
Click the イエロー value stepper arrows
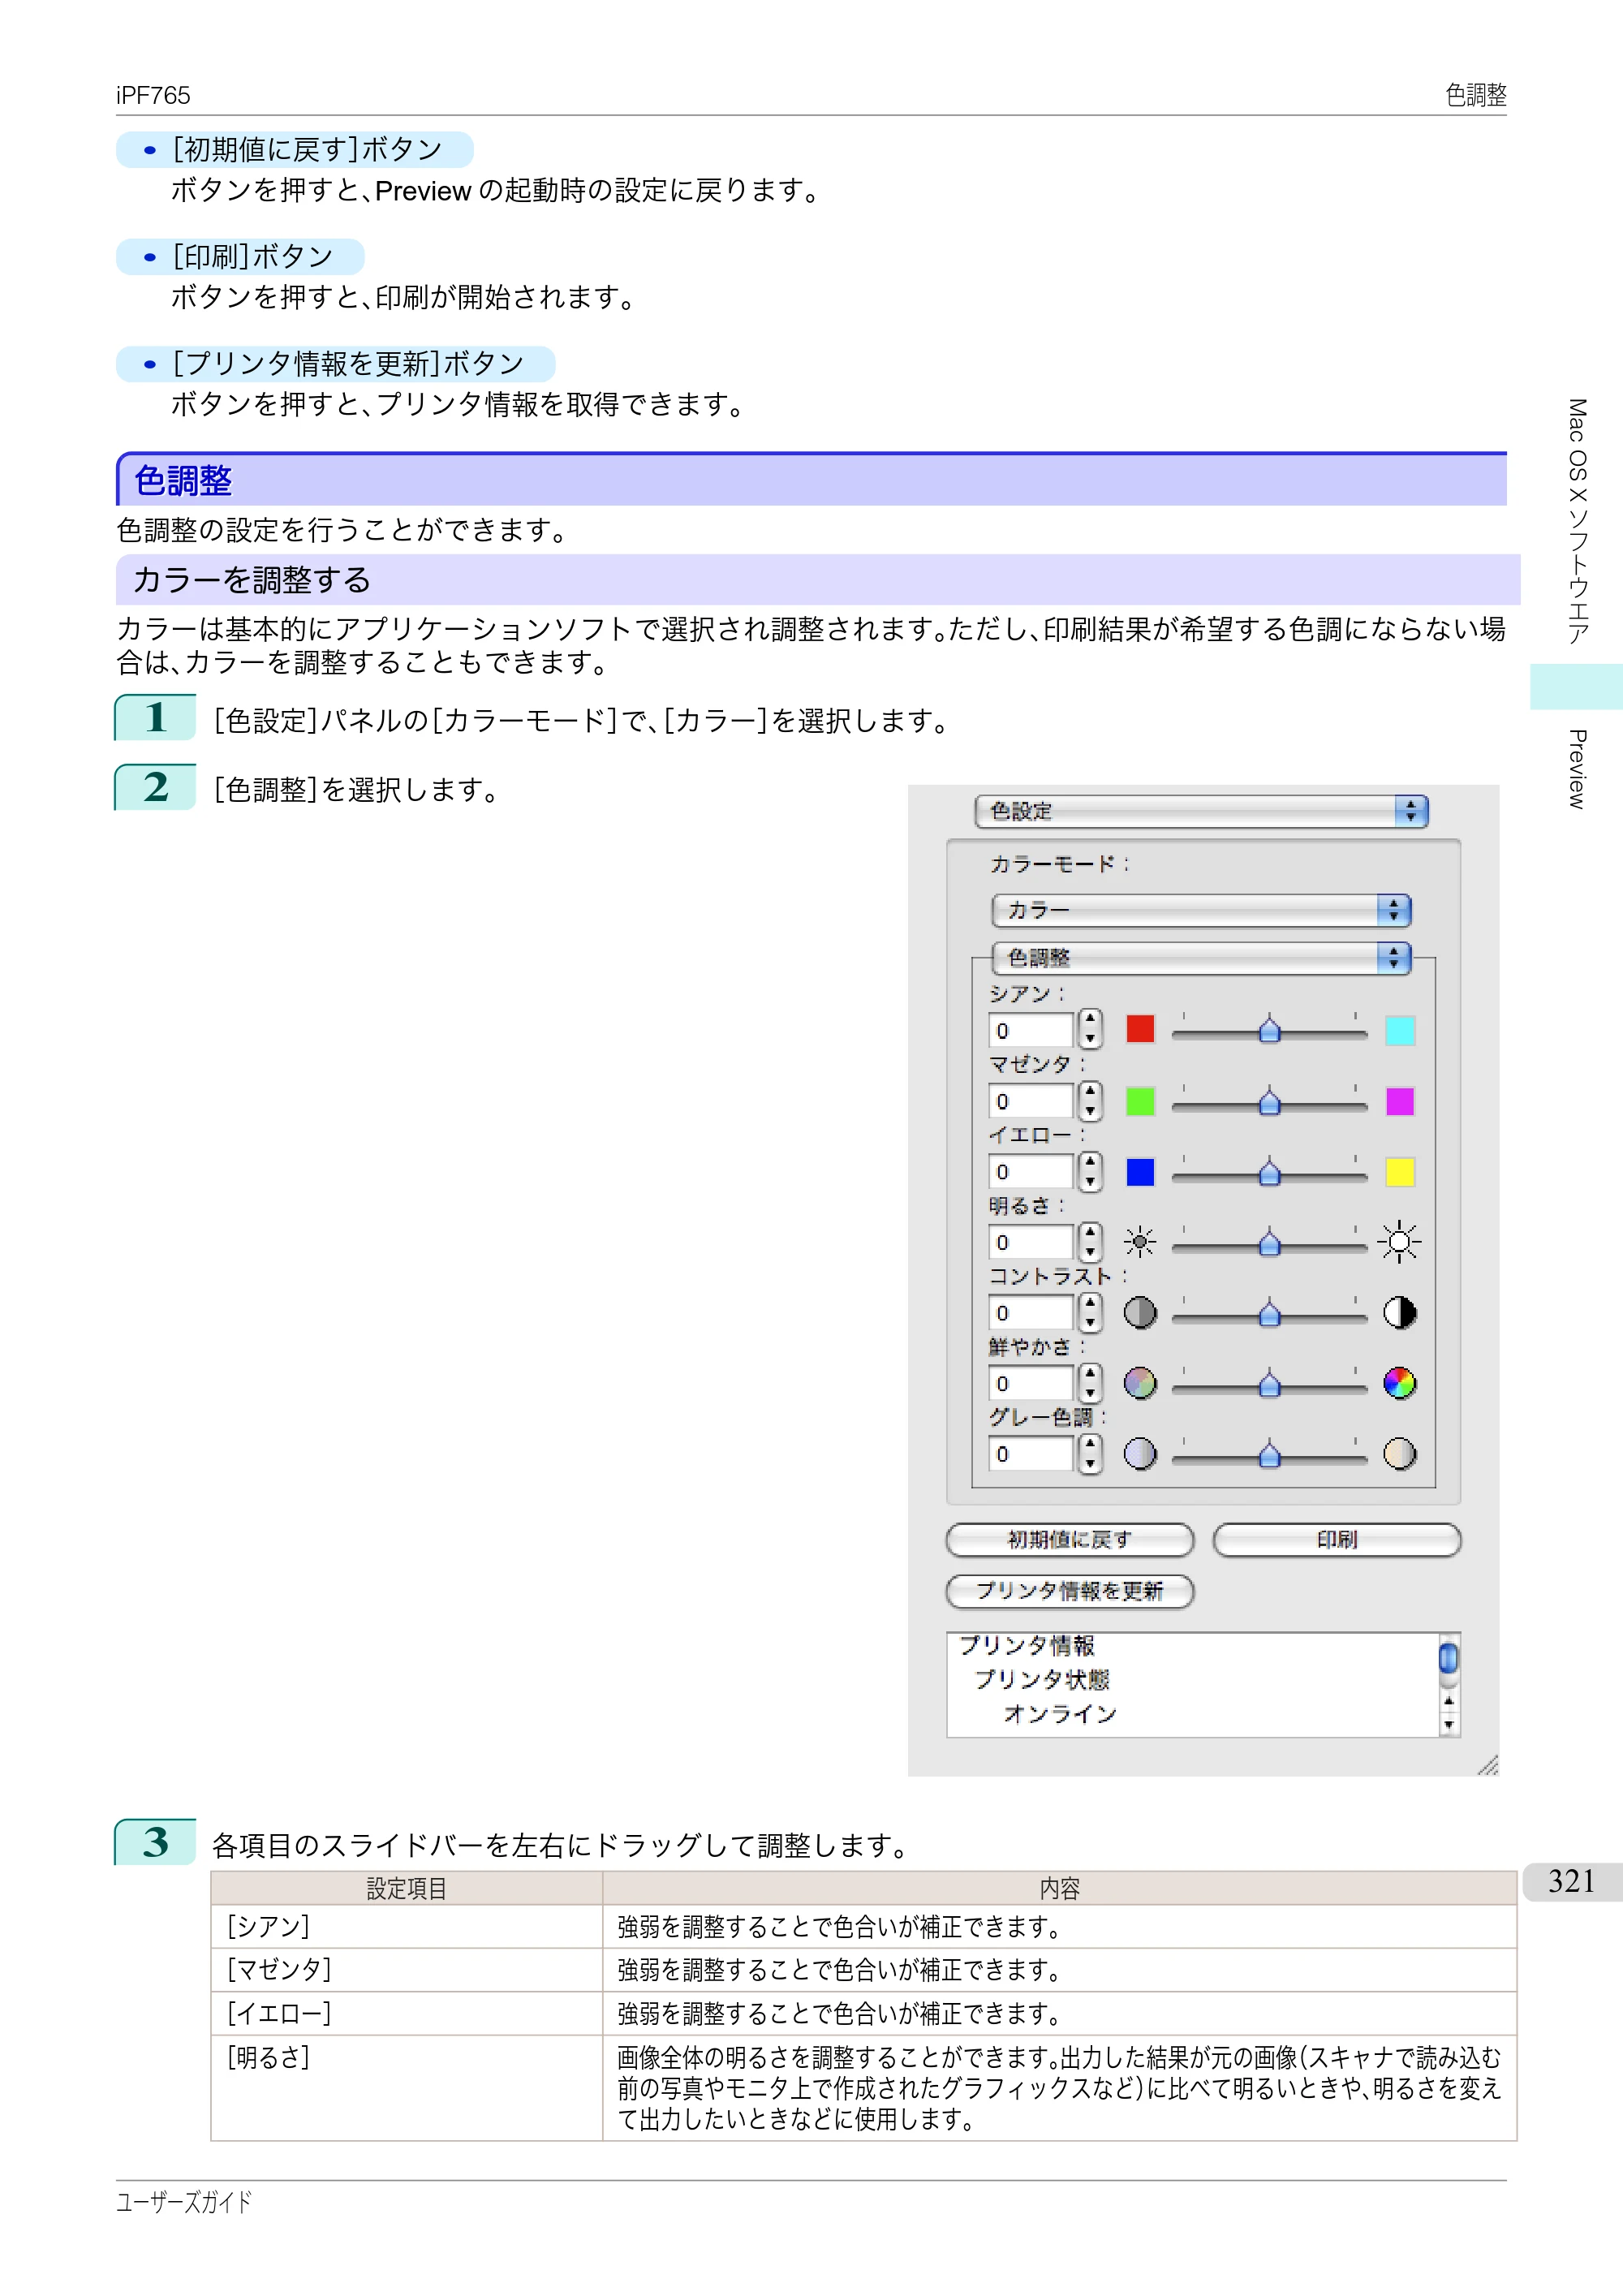(x=1090, y=1172)
